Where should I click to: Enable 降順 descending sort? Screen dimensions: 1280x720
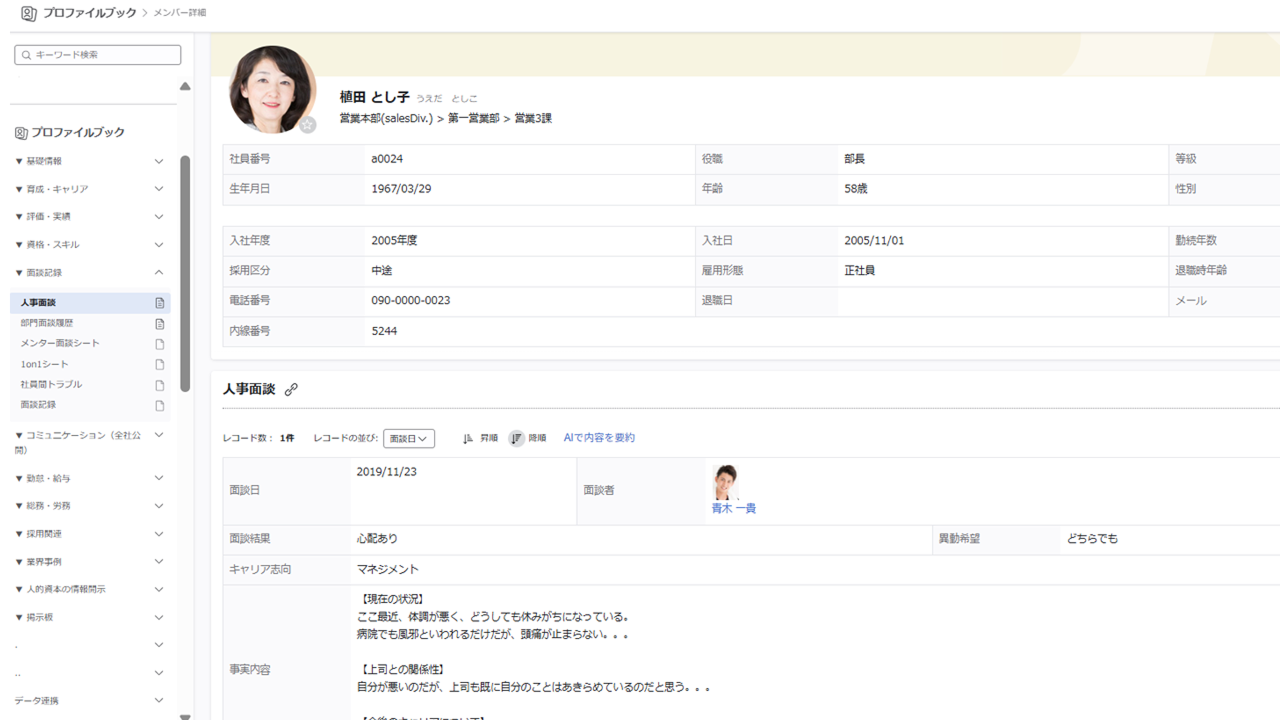click(x=529, y=438)
